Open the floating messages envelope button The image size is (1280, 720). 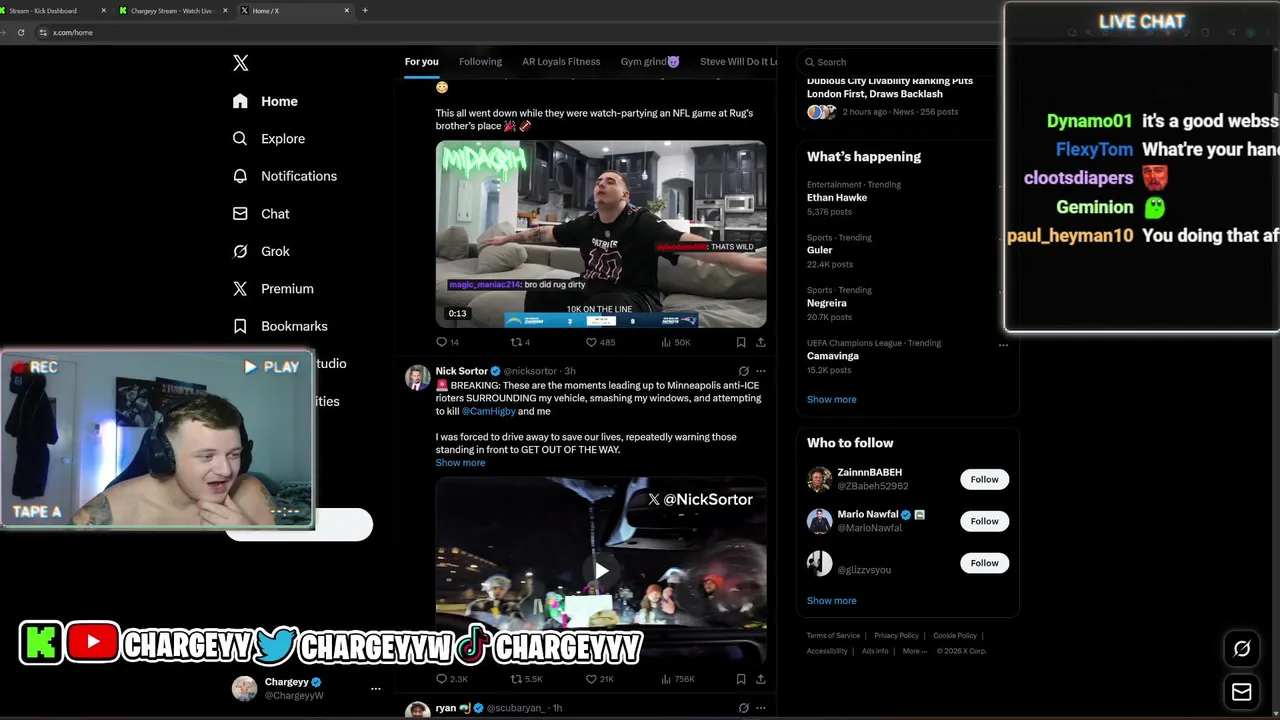pos(1242,692)
